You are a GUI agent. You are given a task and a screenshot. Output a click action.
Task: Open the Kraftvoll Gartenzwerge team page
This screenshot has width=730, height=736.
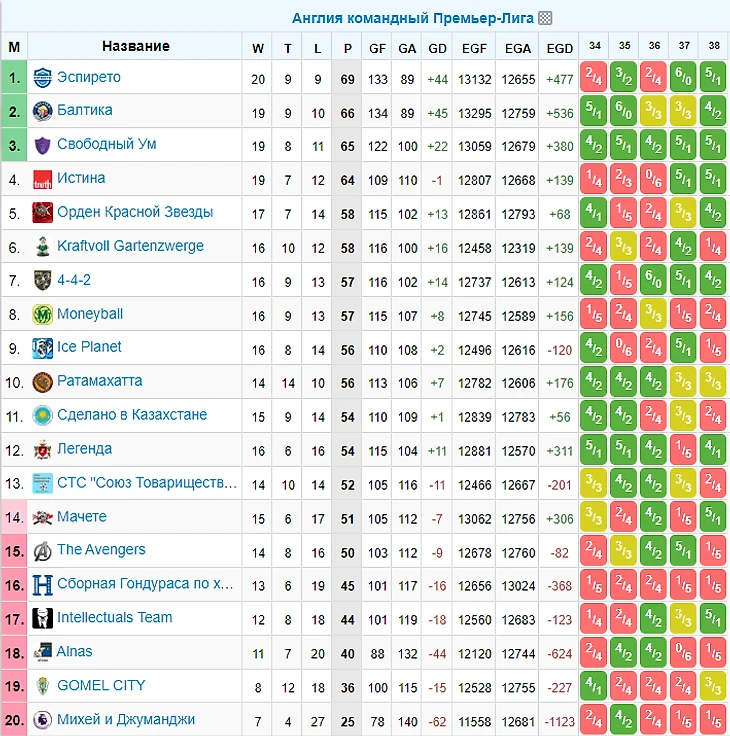coord(130,246)
